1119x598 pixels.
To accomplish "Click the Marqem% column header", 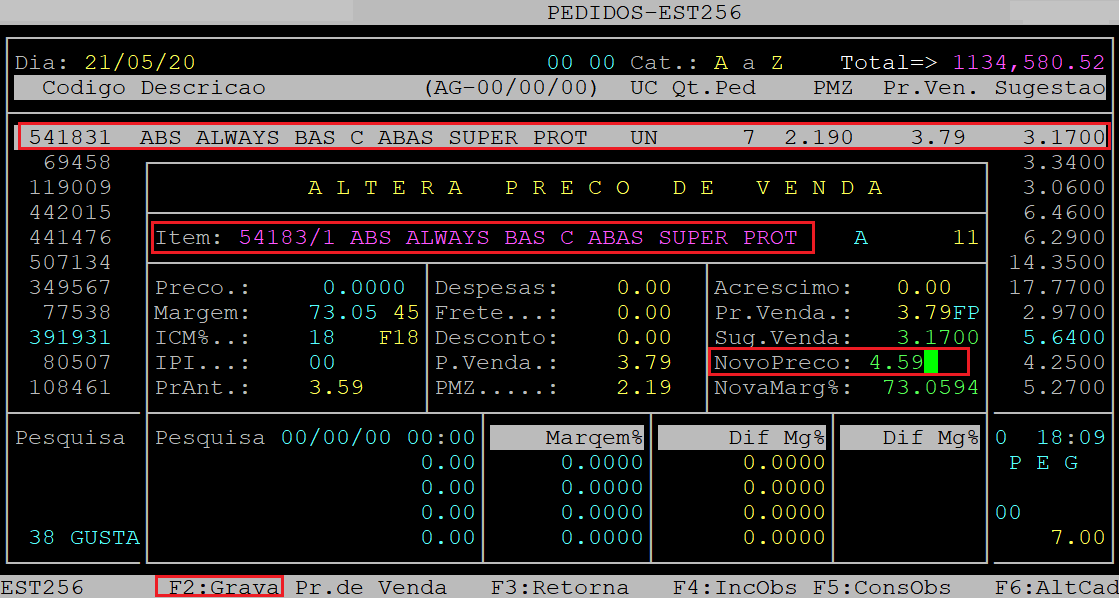I will point(593,437).
